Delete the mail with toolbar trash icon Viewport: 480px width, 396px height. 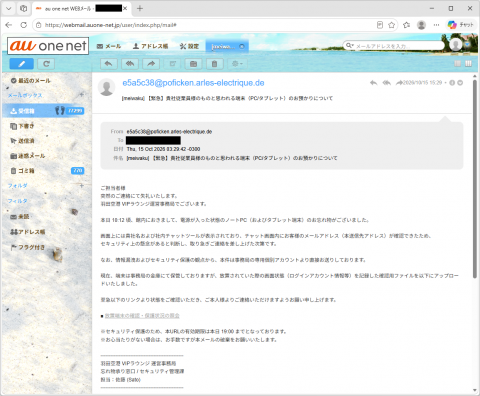click(x=215, y=64)
